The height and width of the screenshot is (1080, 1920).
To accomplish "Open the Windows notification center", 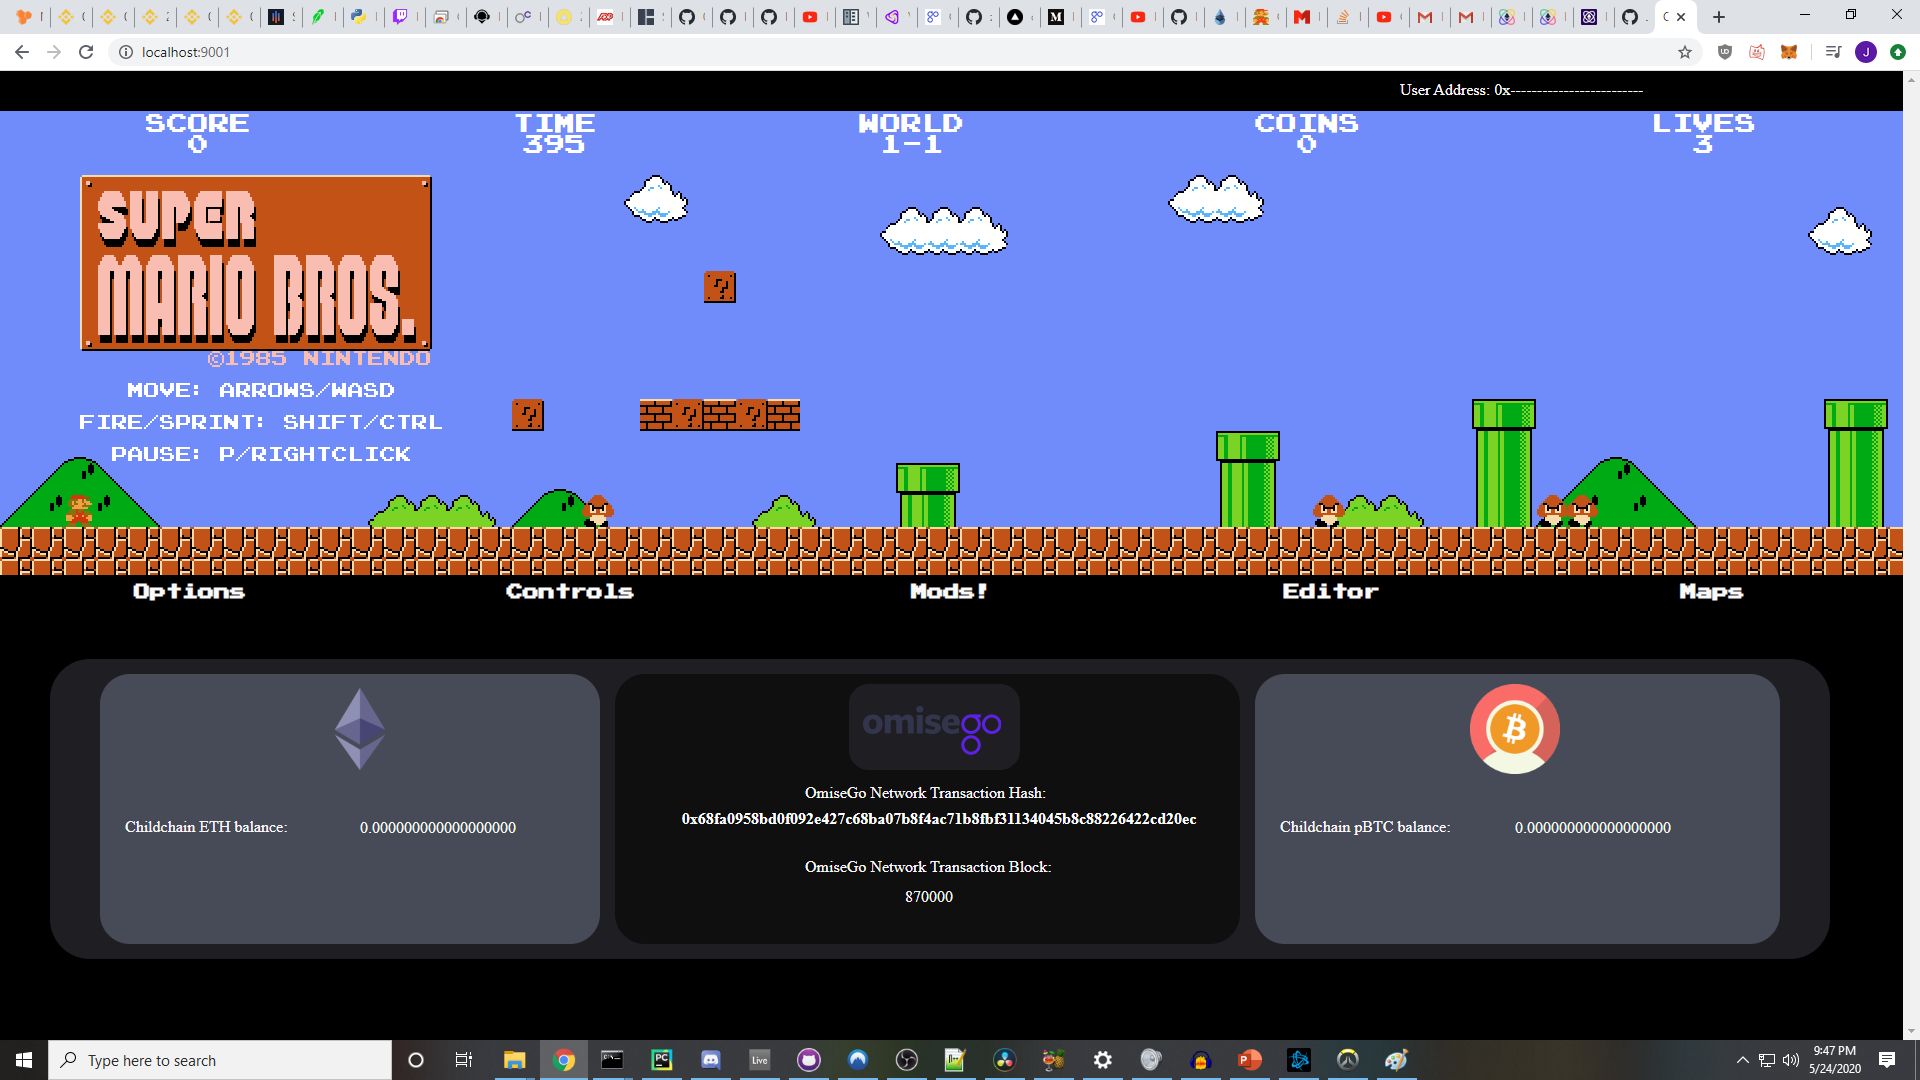I will click(1887, 1060).
